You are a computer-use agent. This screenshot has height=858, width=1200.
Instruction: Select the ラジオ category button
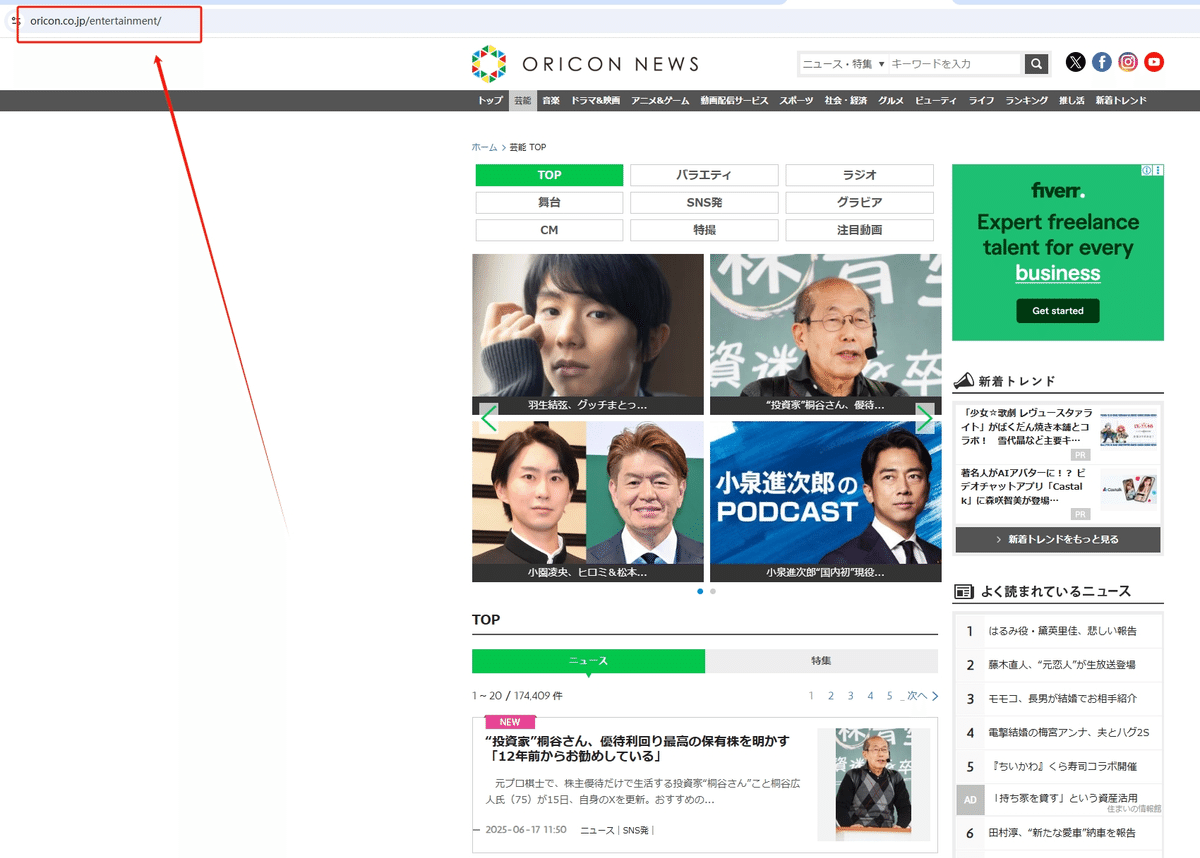coord(859,175)
